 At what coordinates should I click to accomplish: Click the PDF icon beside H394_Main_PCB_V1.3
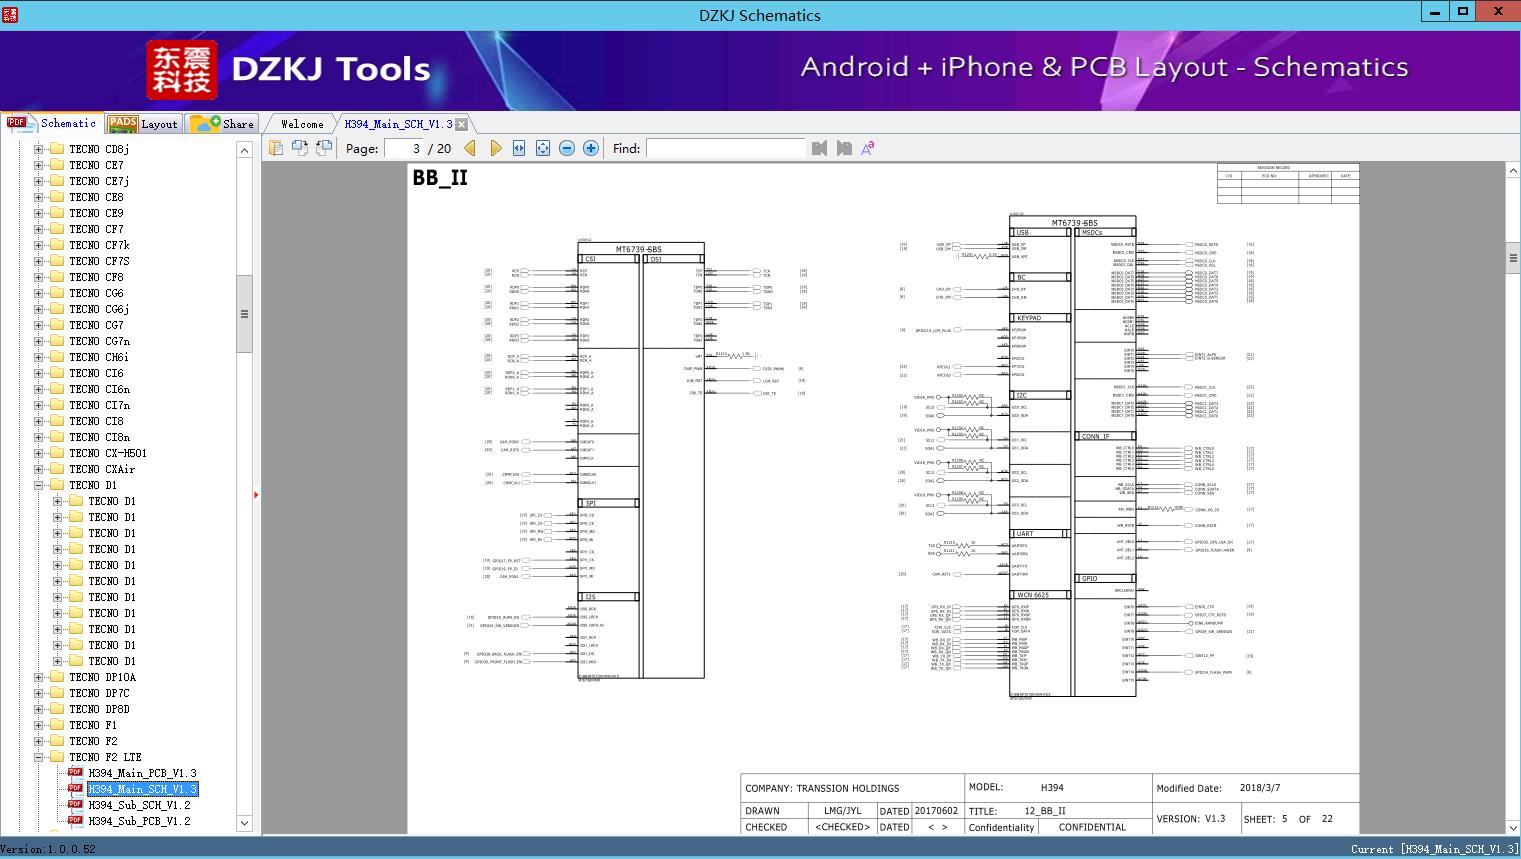point(75,772)
